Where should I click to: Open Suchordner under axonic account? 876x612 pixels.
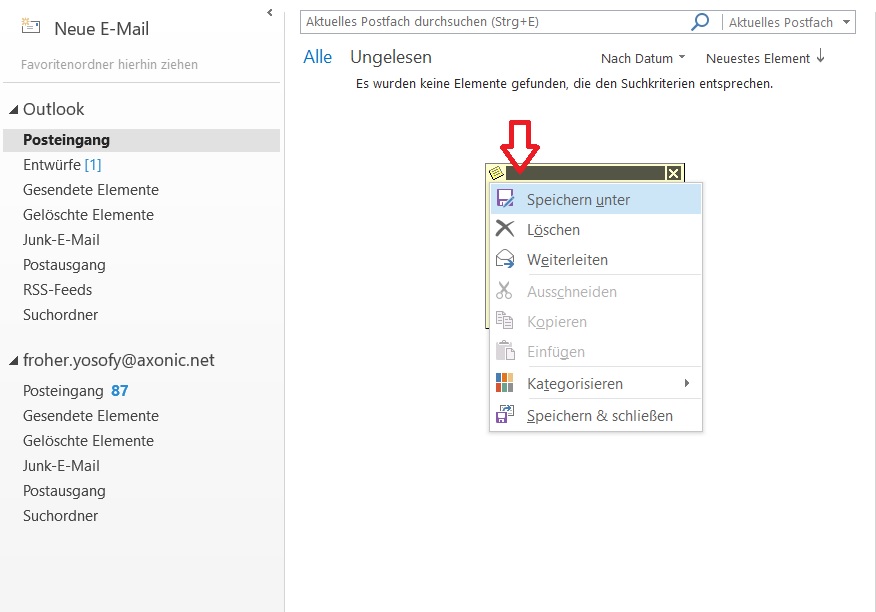click(141, 516)
